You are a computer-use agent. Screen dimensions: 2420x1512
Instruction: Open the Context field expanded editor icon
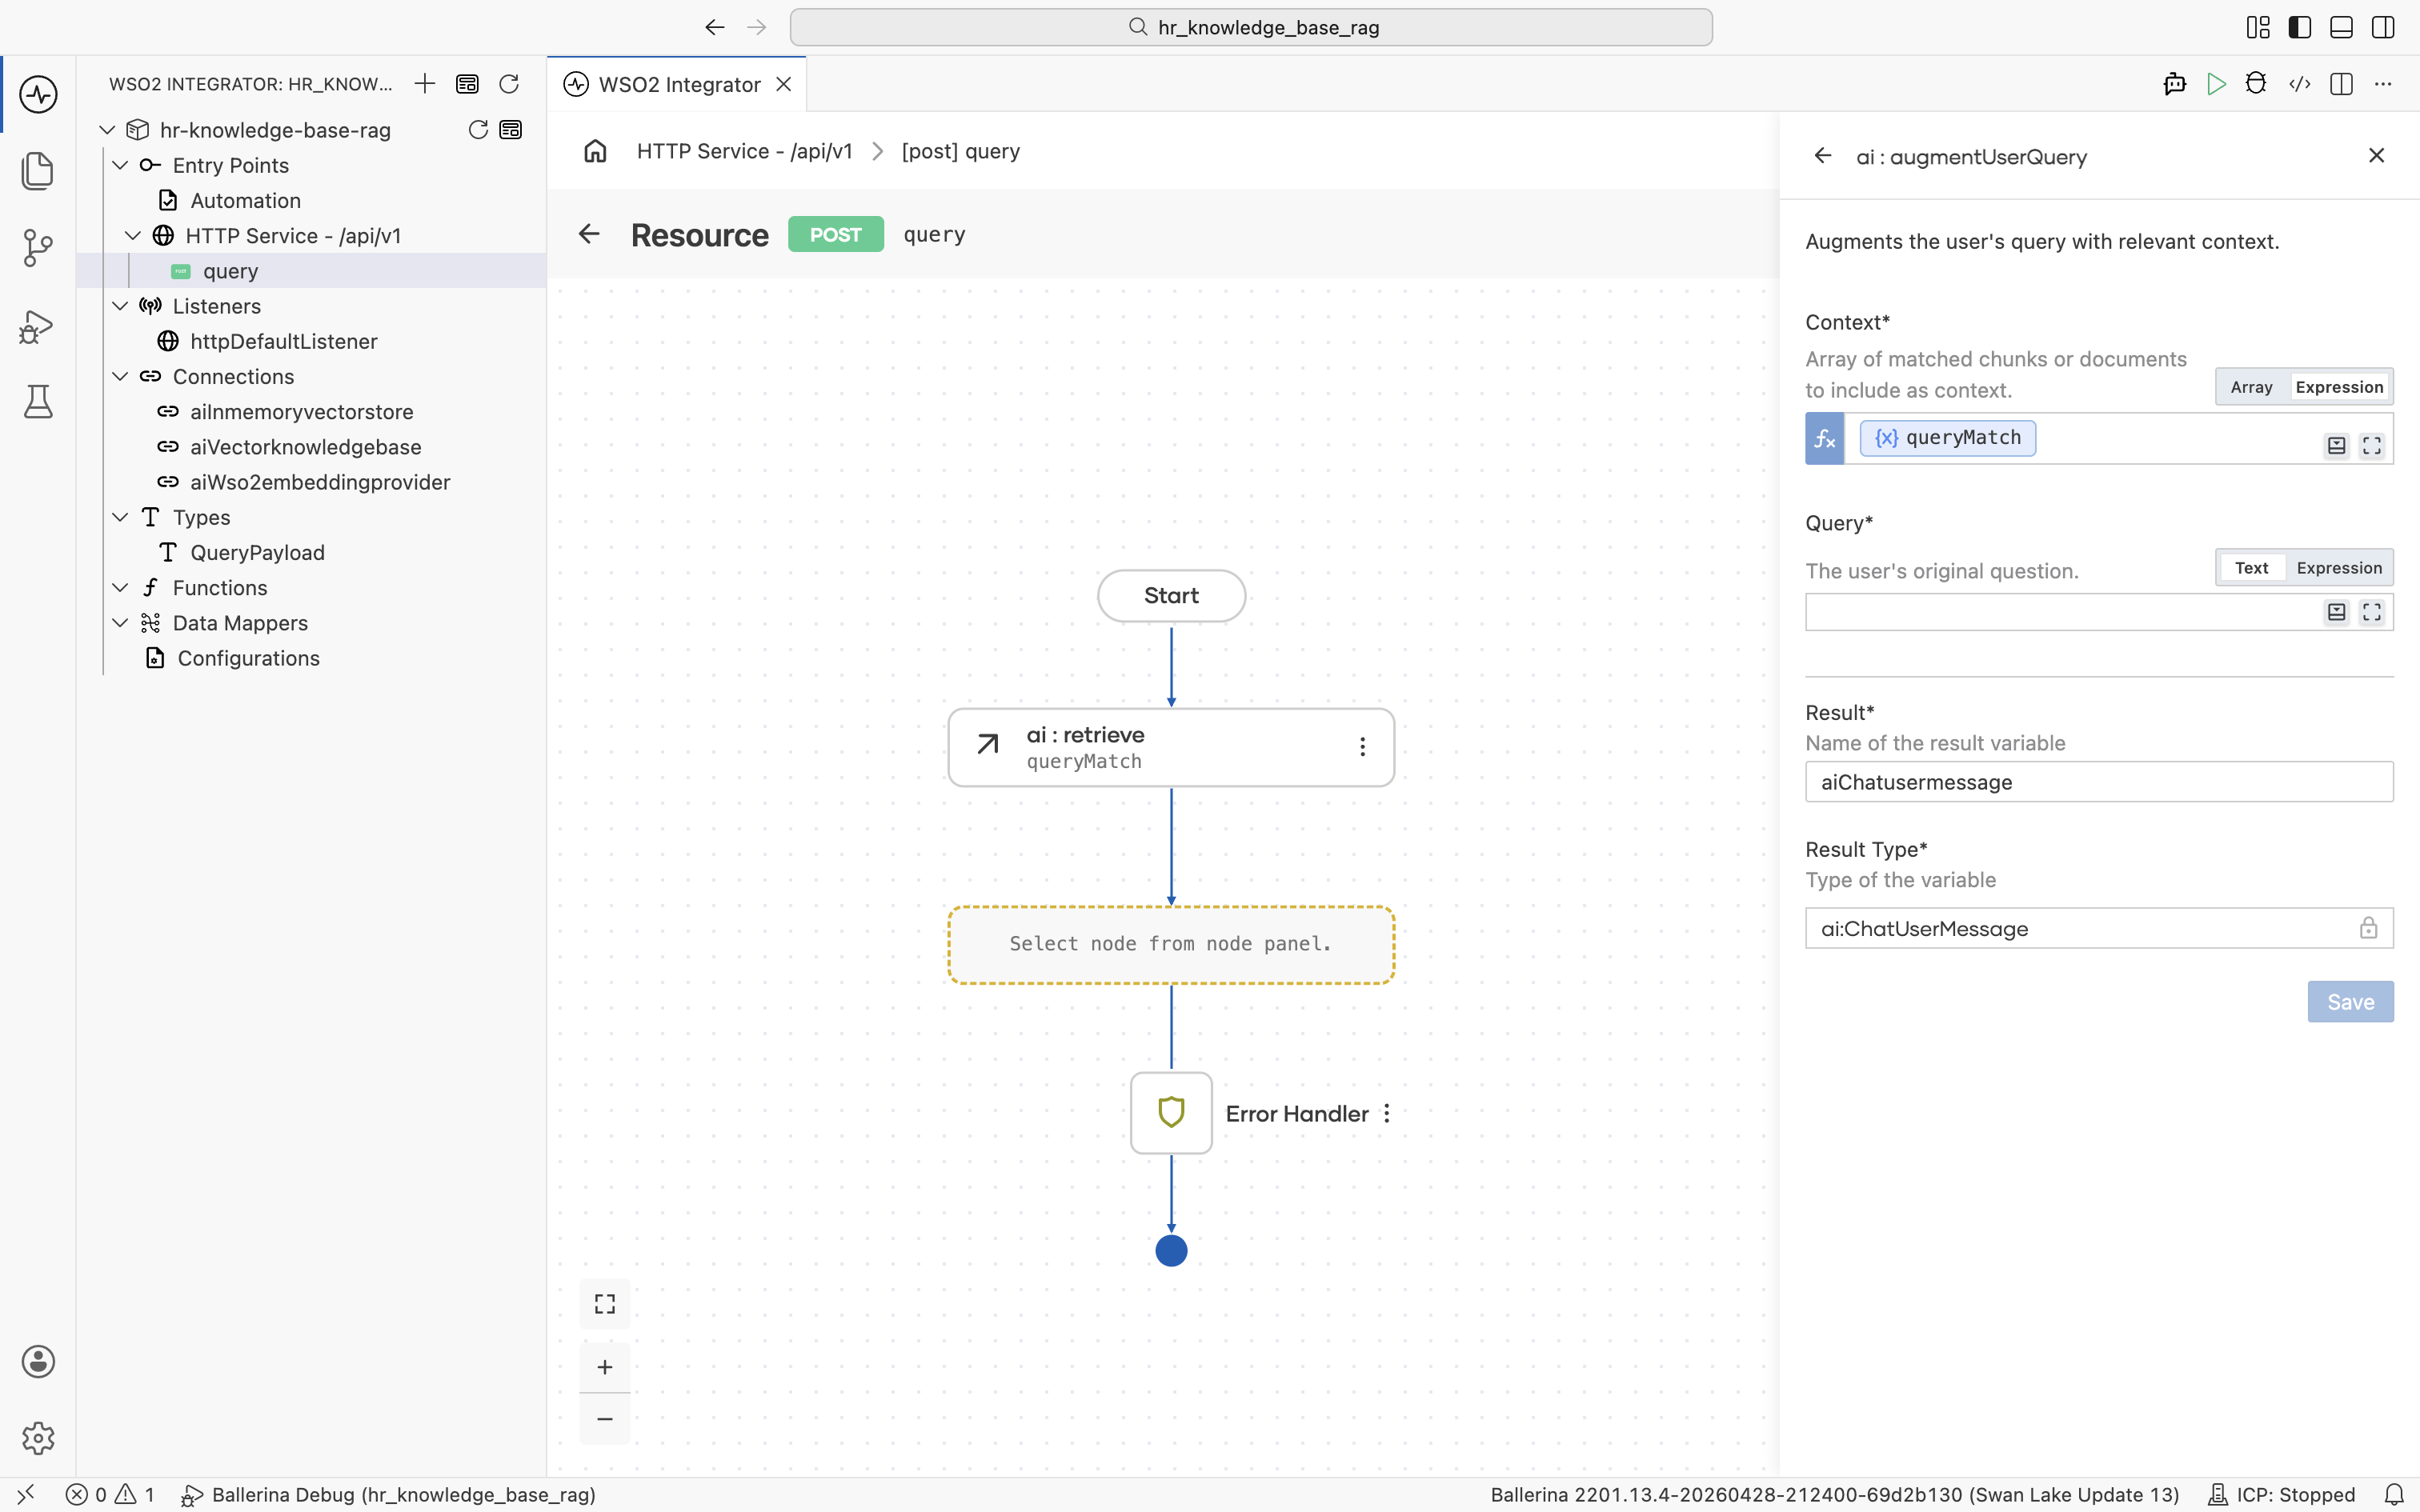(2371, 446)
